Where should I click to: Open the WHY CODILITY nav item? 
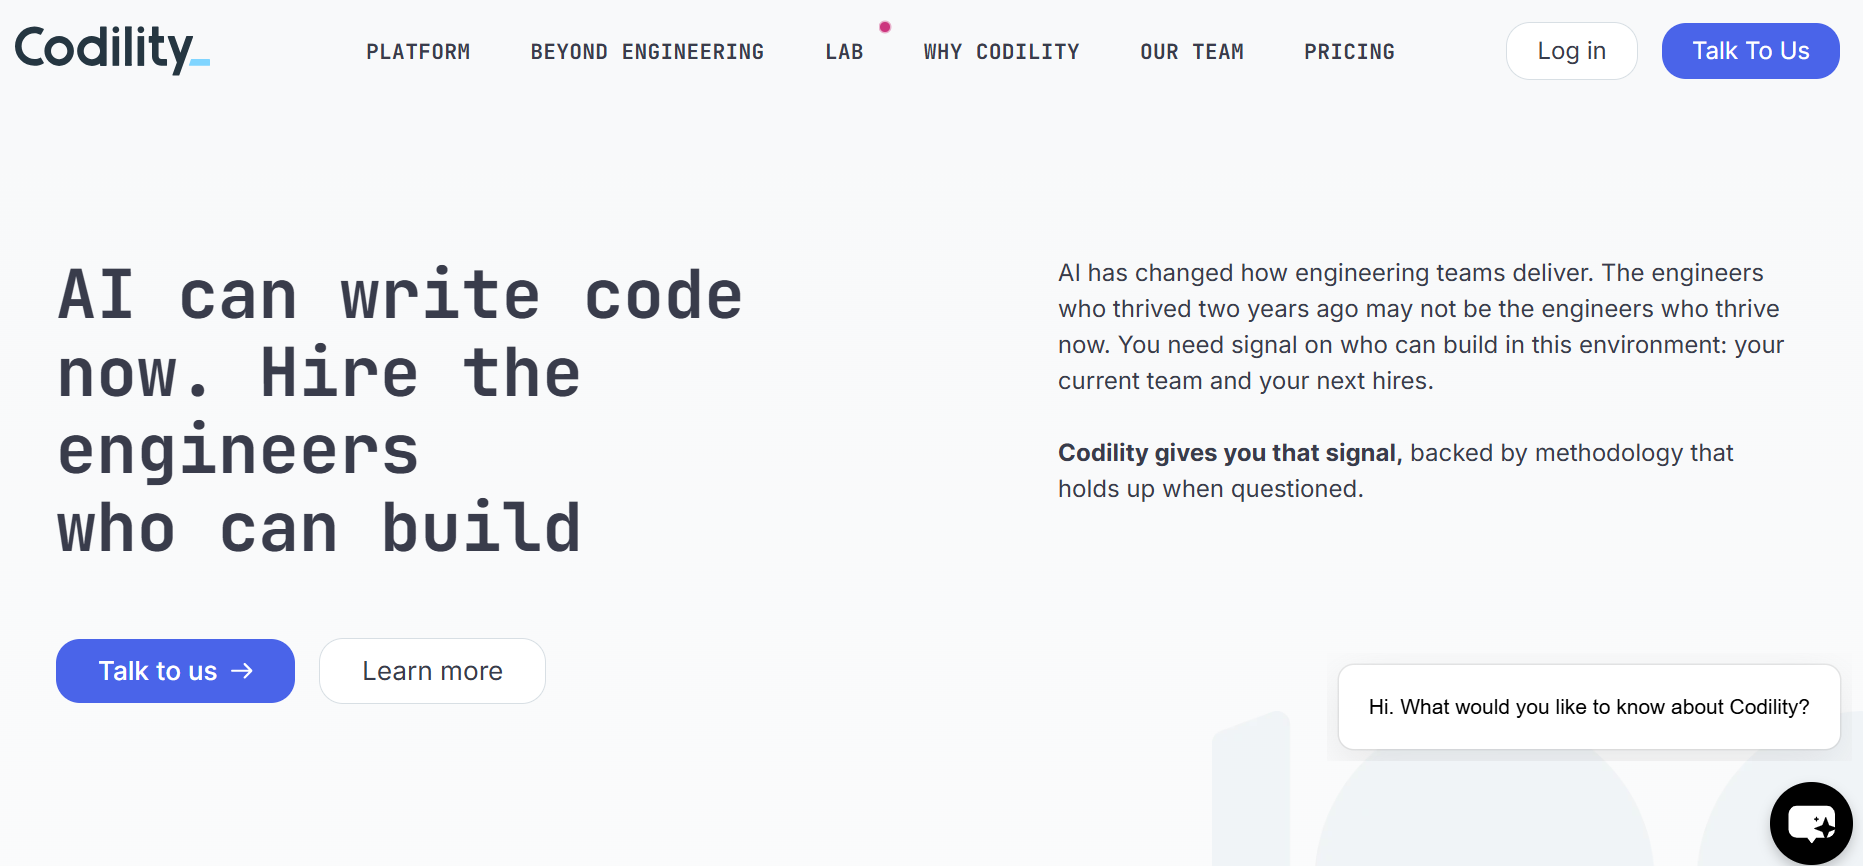(x=1001, y=52)
